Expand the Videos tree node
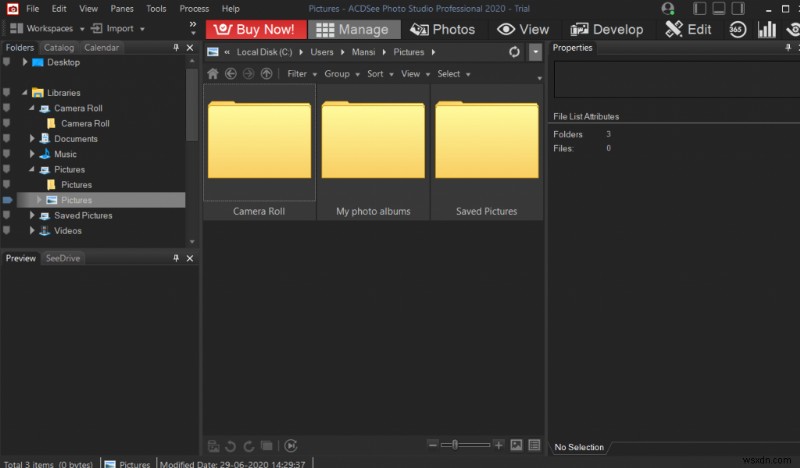Viewport: 800px width, 468px height. pos(32,231)
